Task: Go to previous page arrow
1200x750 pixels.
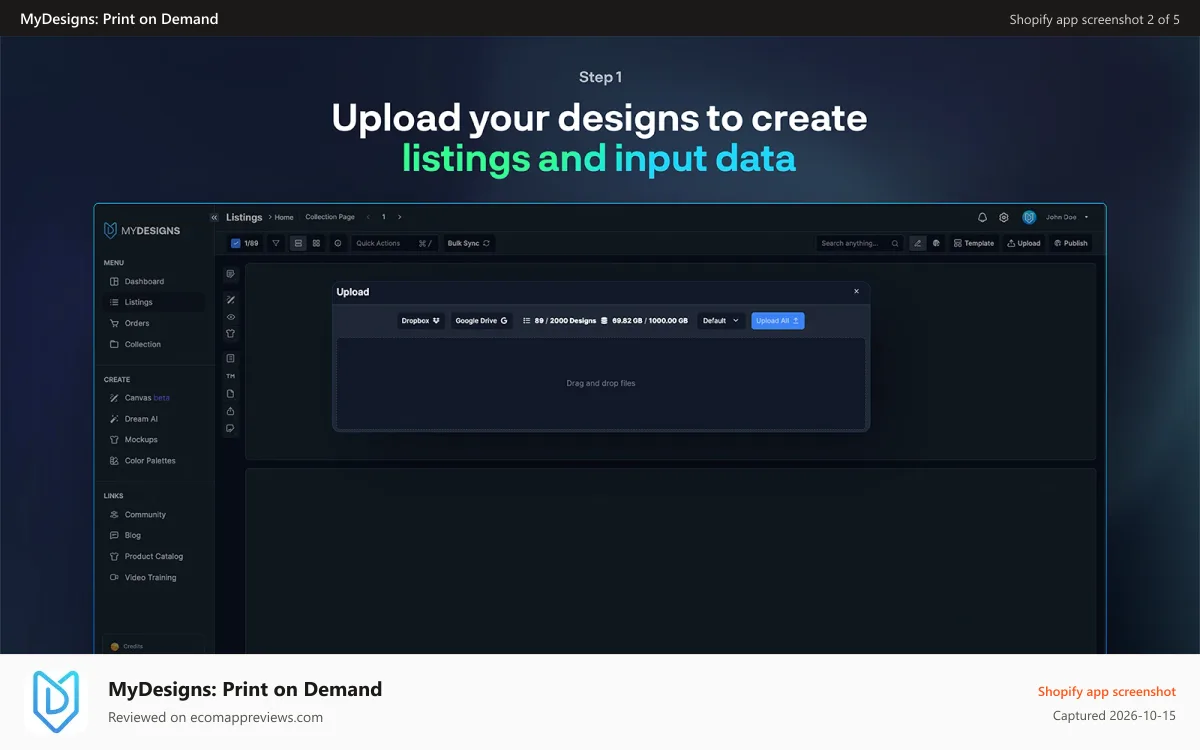Action: click(x=367, y=217)
